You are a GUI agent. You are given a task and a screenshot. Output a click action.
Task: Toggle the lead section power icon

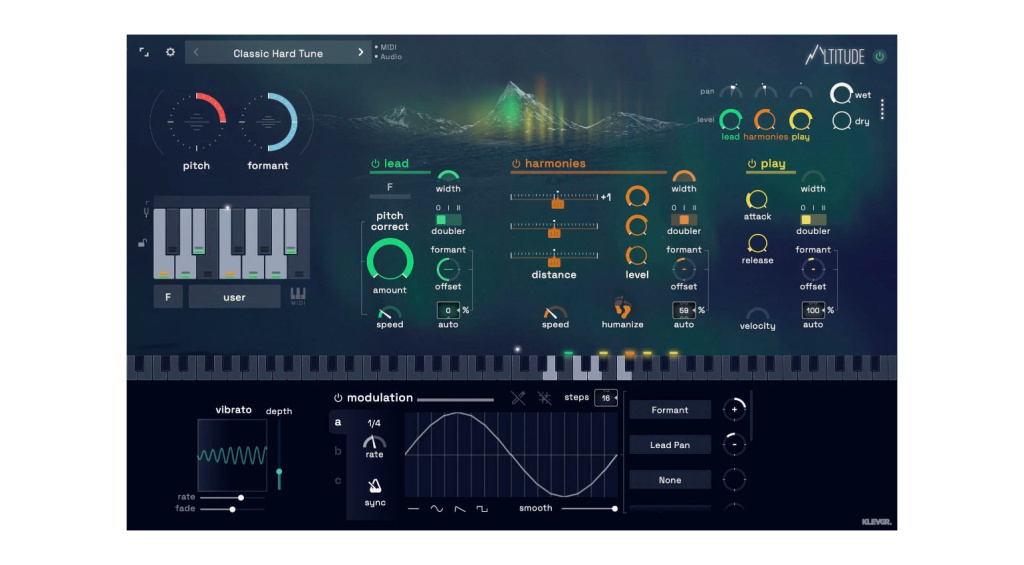click(x=376, y=164)
